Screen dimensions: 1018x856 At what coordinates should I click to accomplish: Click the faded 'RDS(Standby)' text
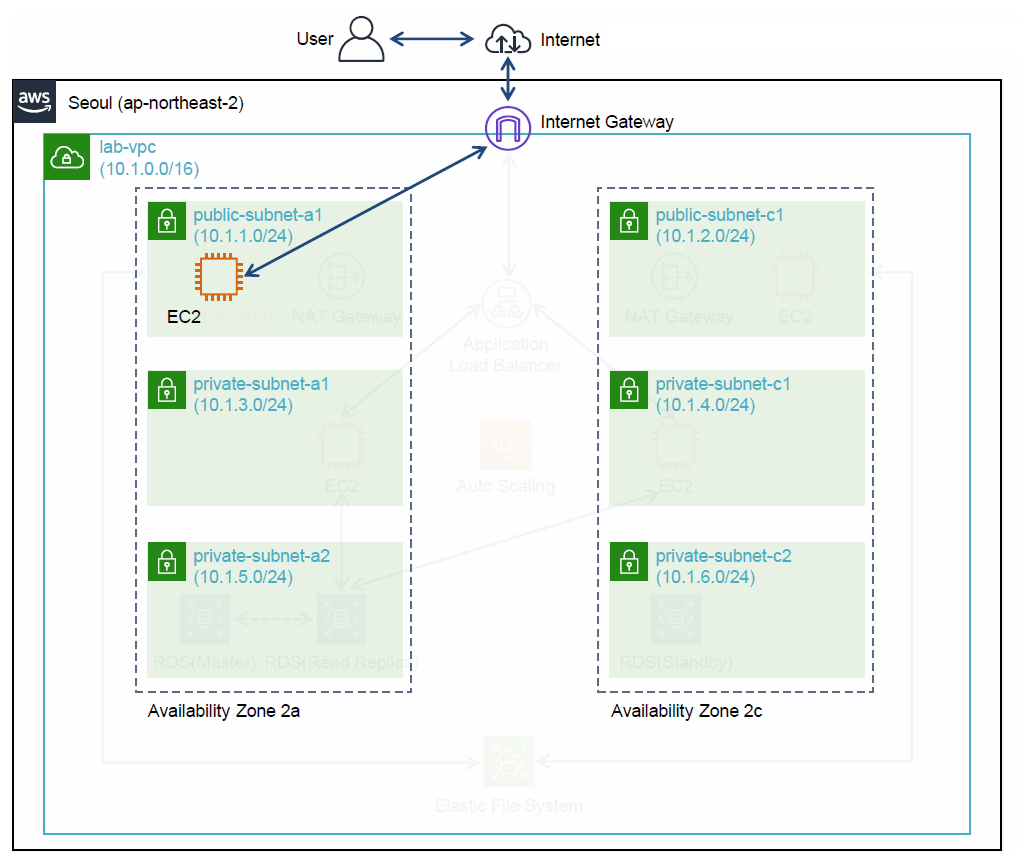click(676, 662)
